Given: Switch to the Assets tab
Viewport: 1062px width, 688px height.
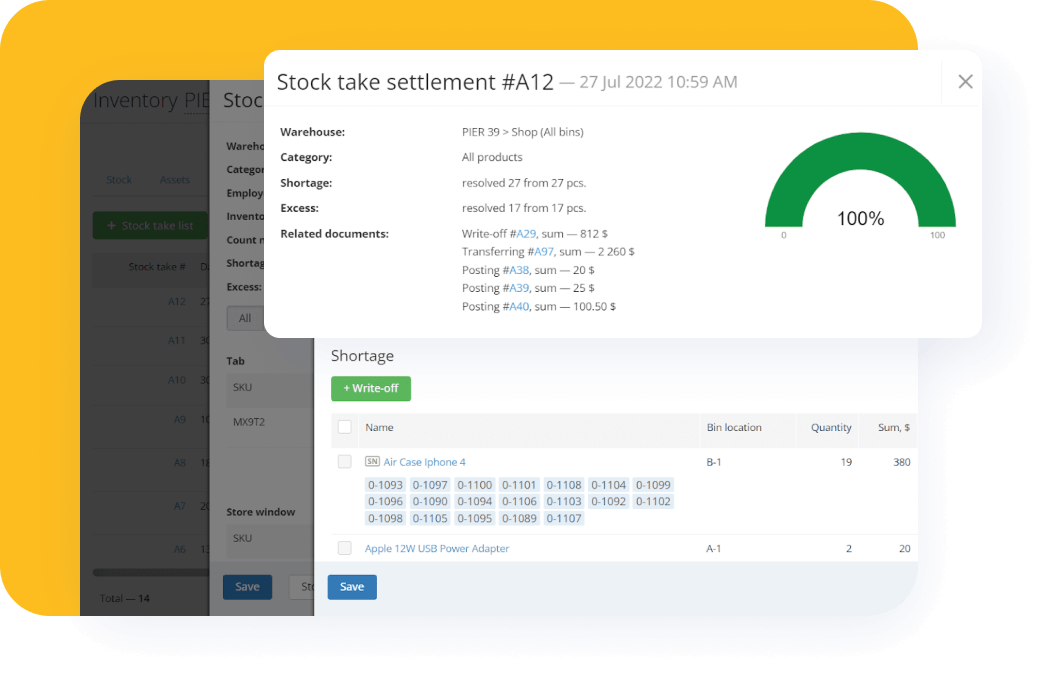Looking at the screenshot, I should pyautogui.click(x=175, y=179).
